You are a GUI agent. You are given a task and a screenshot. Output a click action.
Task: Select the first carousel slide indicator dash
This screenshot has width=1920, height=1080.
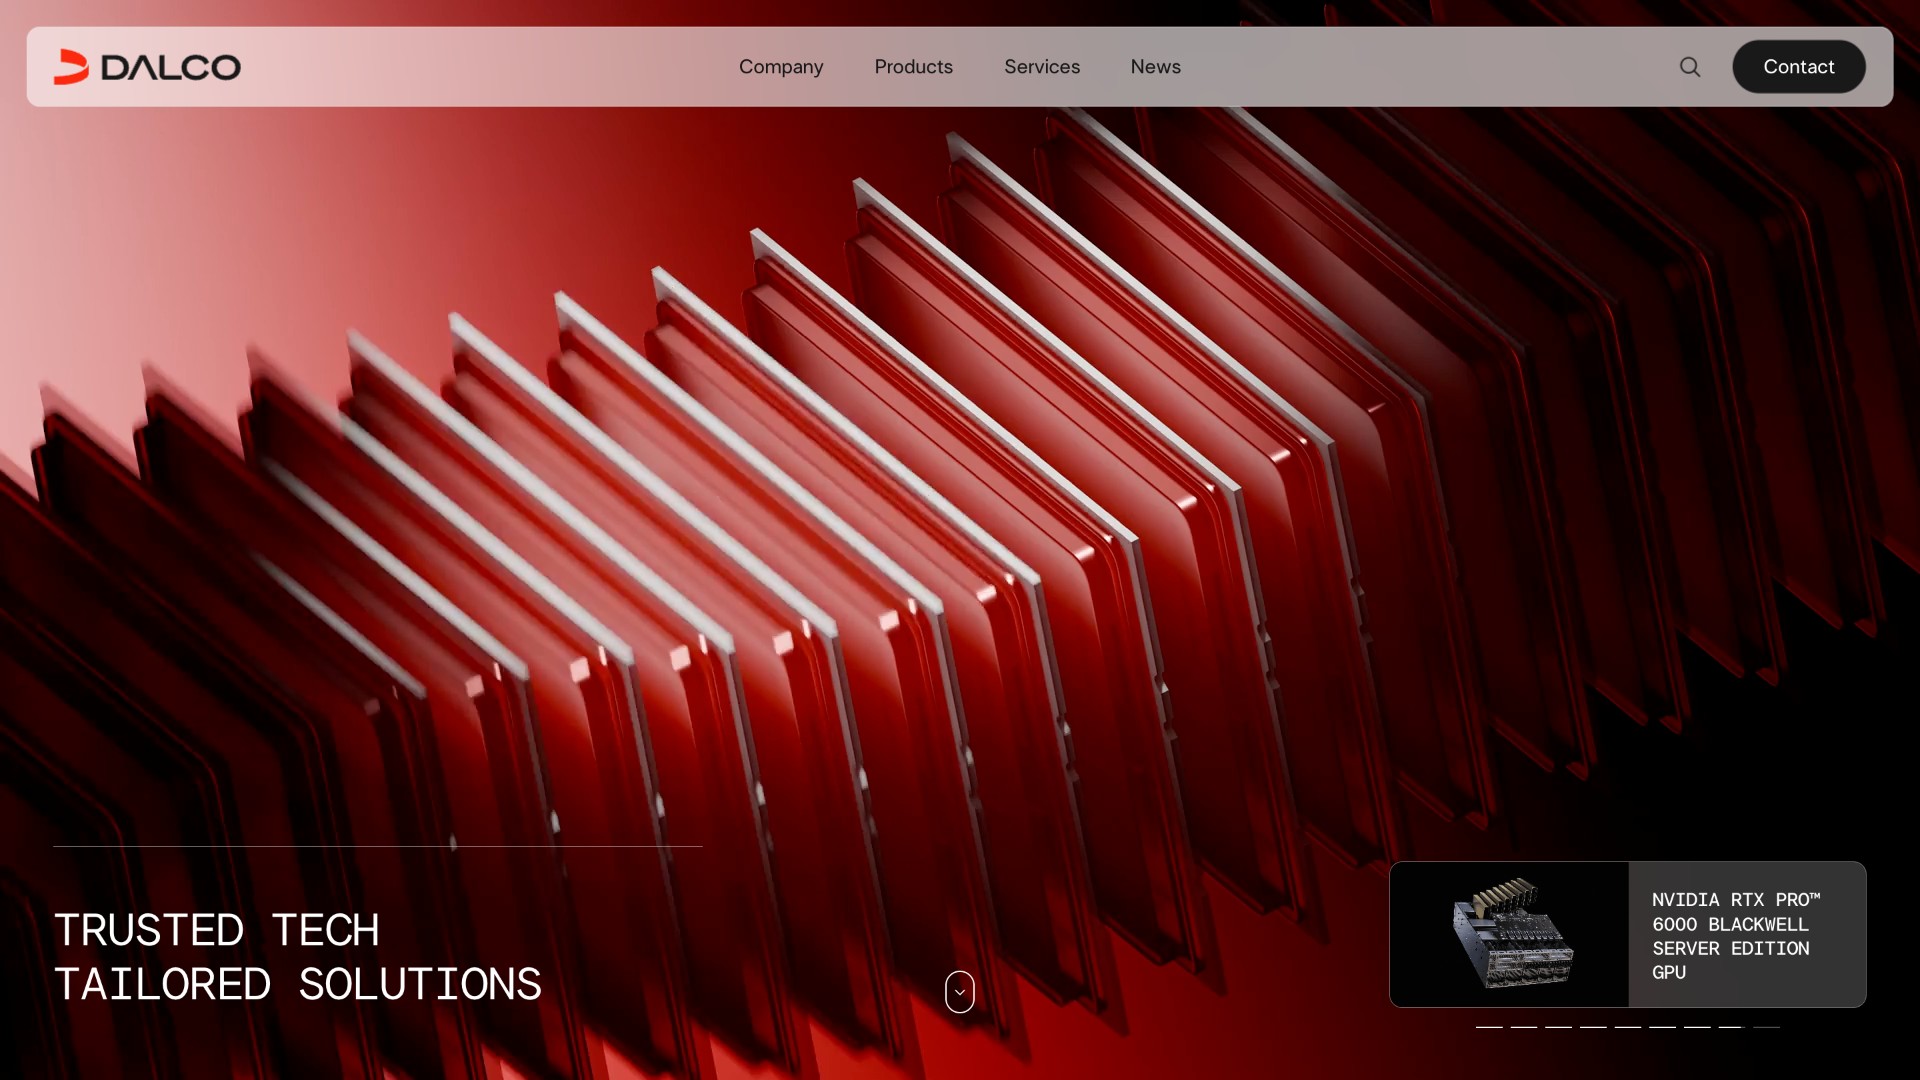(x=1489, y=1027)
